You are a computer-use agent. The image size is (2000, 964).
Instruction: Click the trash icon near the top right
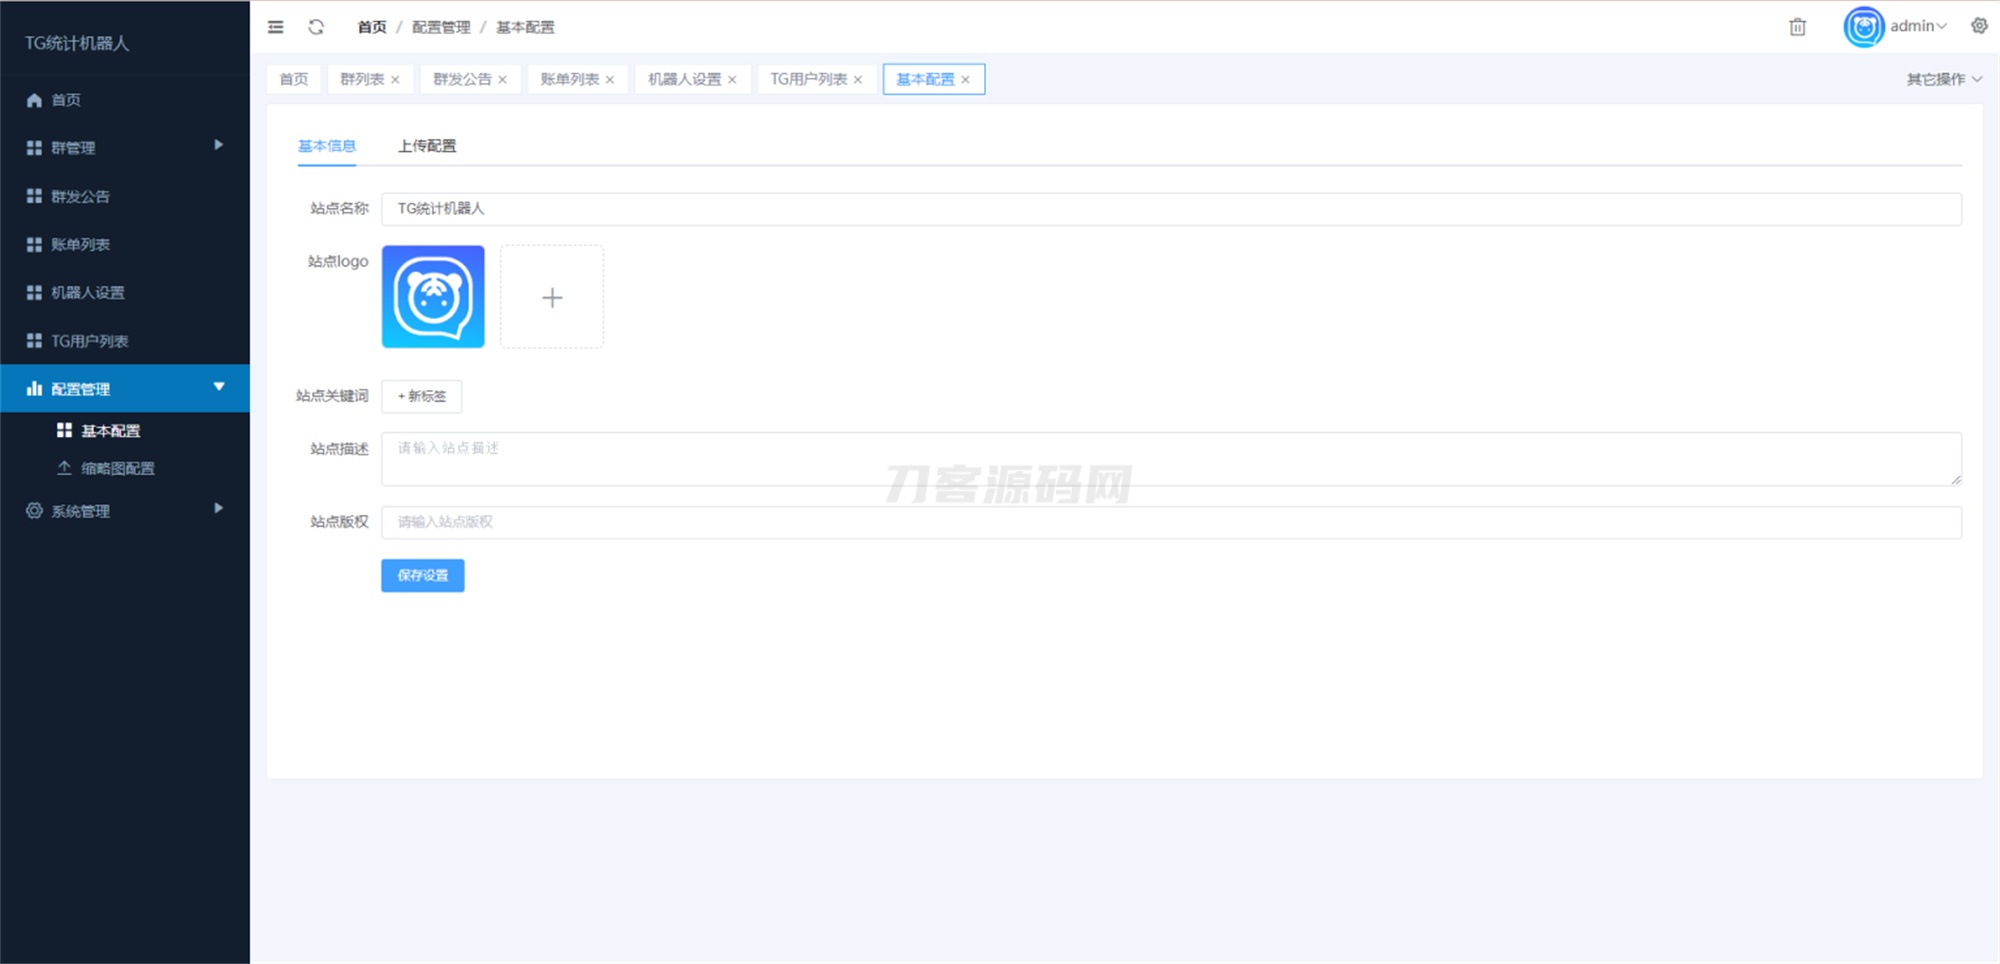coord(1797,27)
